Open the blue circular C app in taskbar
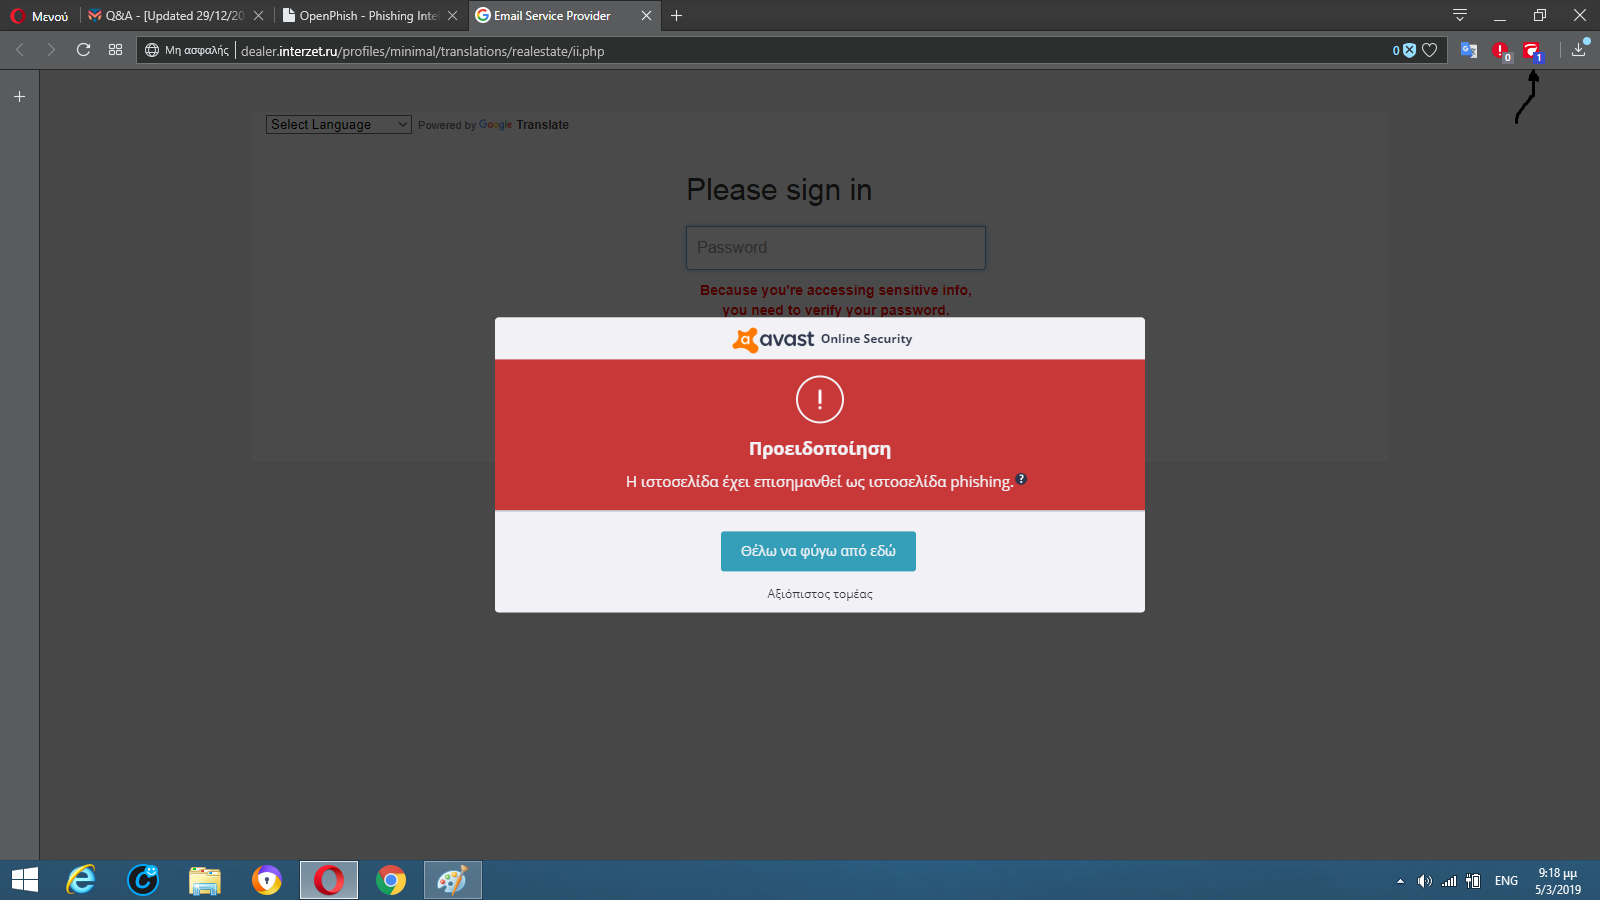Screen dimensions: 1600x900 (x=143, y=880)
